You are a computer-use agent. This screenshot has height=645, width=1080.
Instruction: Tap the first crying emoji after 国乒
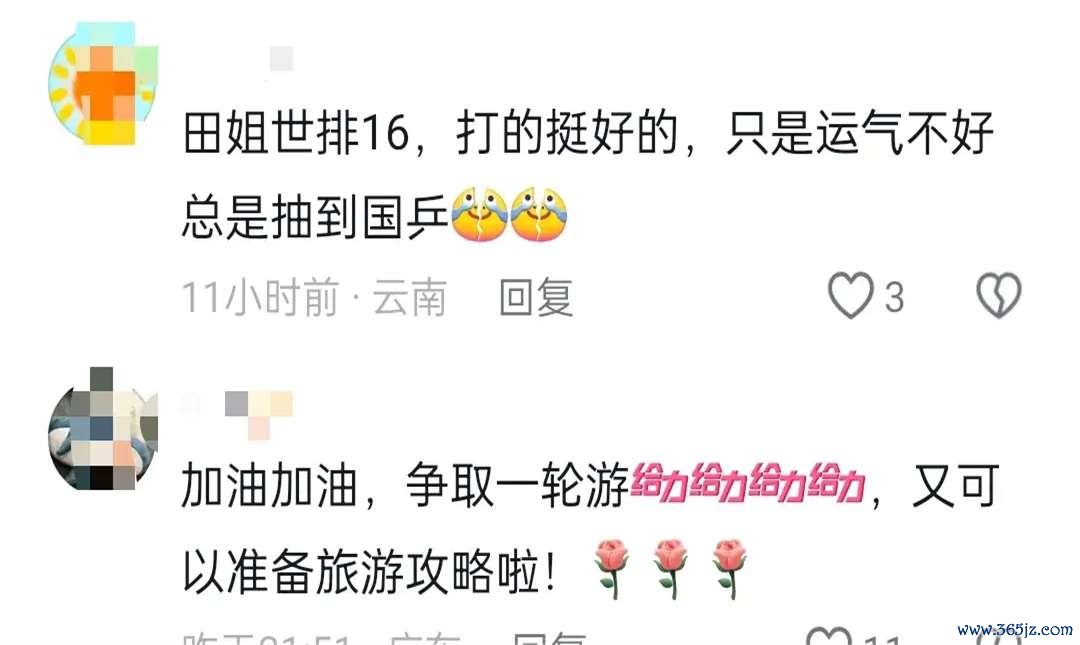point(479,214)
